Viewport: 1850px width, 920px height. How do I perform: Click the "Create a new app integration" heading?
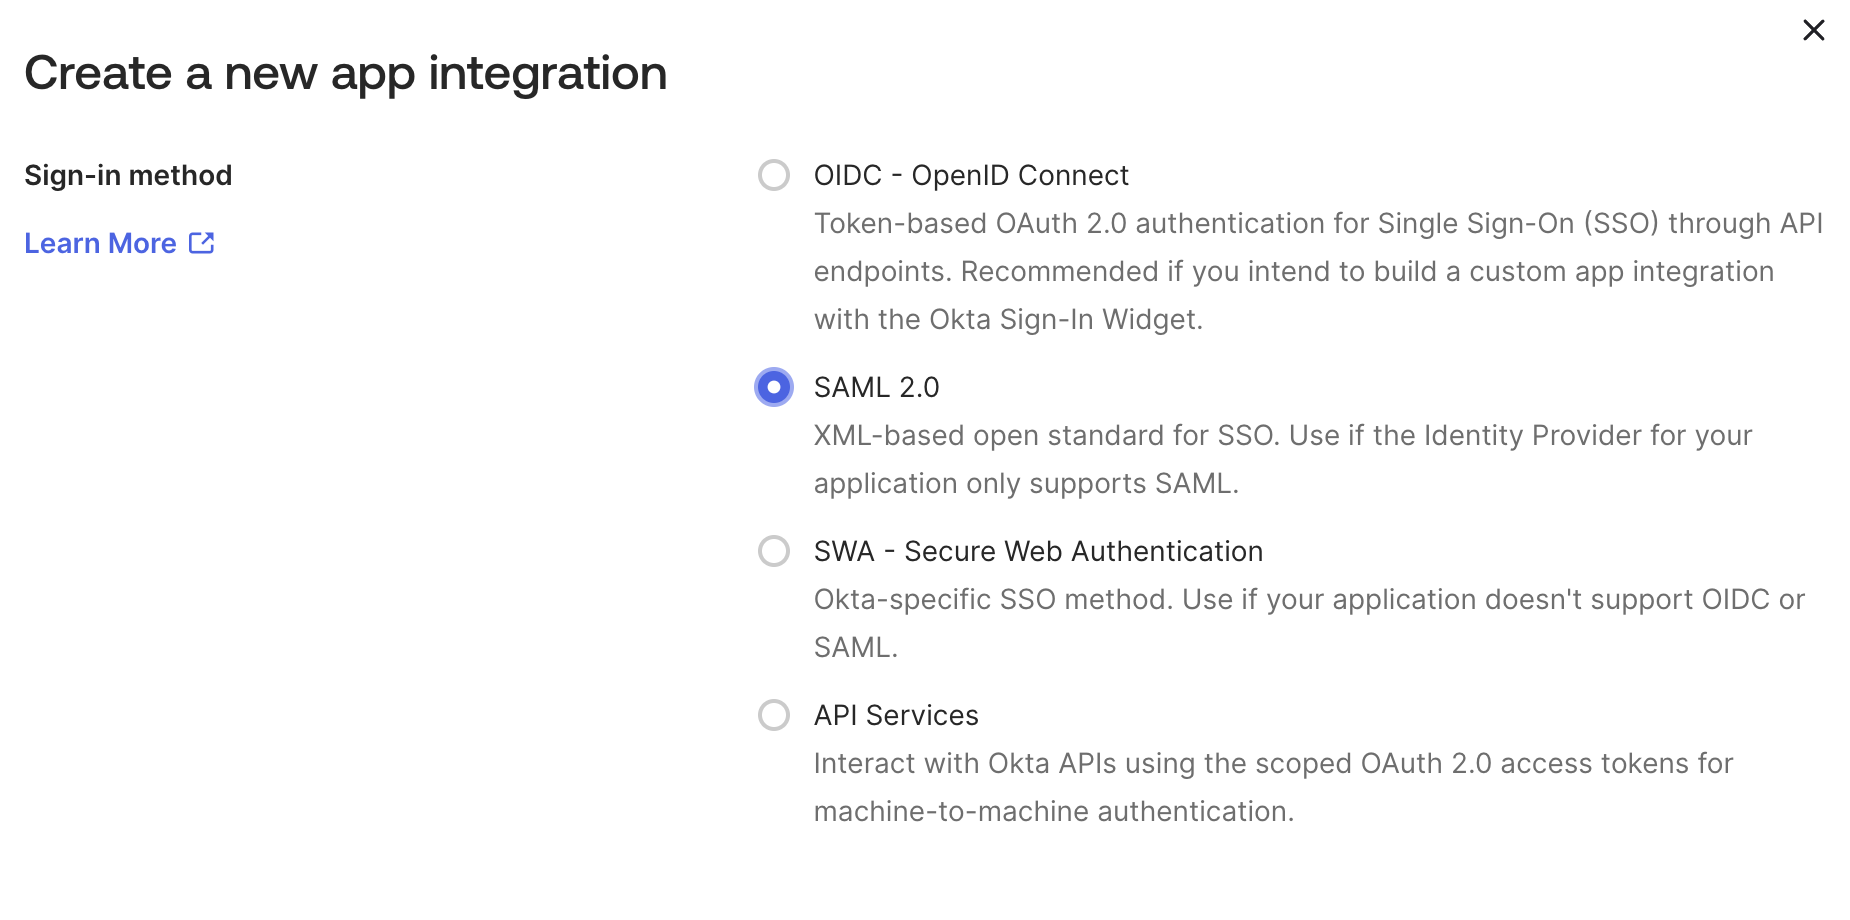pyautogui.click(x=345, y=73)
